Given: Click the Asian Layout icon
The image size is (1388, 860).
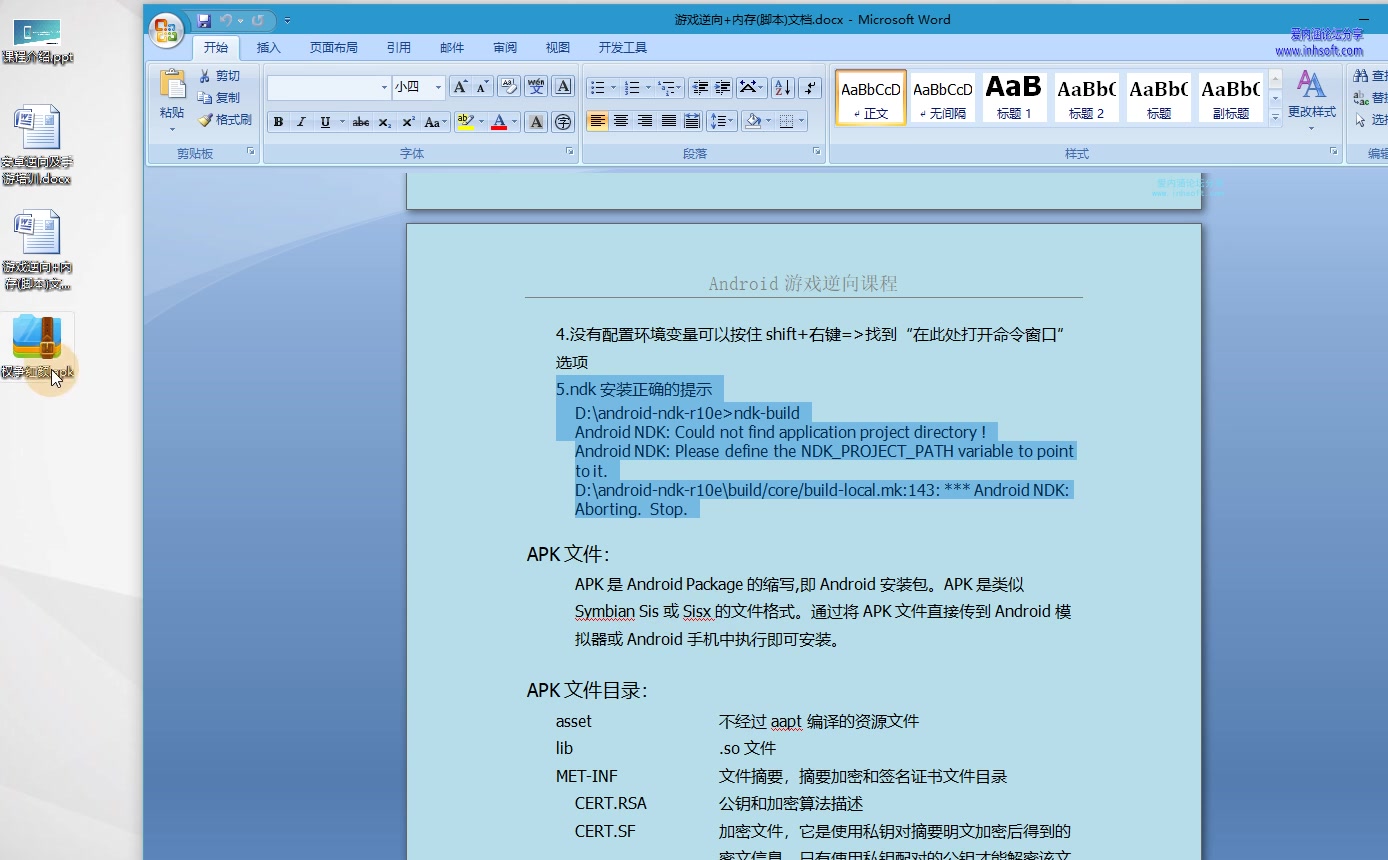Looking at the screenshot, I should point(752,87).
